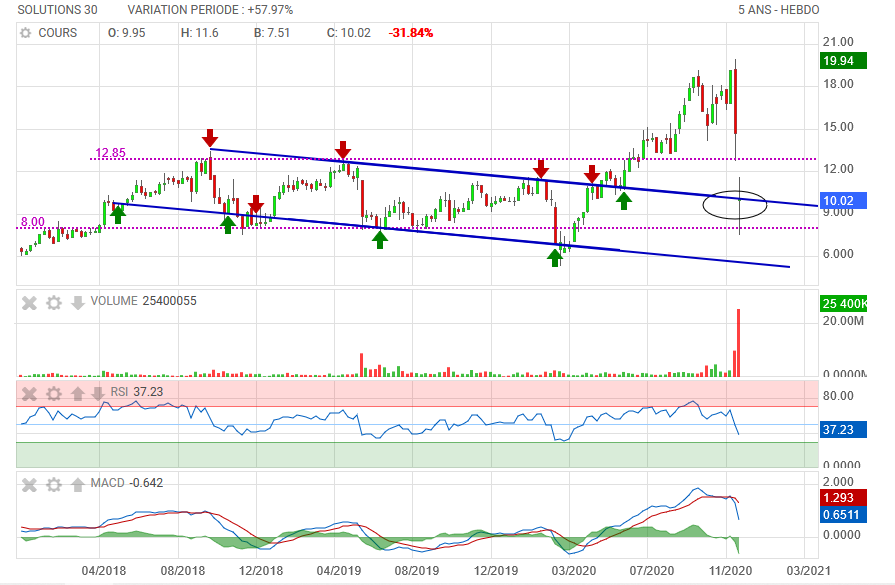Viewport: 895px width, 585px height.
Task: Click the 12.00 price axis label
Action: [838, 169]
